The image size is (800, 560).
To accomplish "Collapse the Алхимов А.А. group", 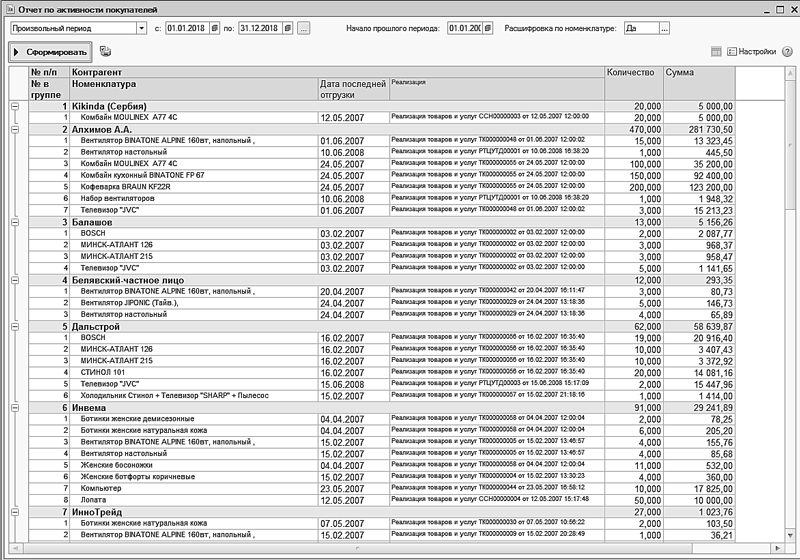I will tap(15, 130).
